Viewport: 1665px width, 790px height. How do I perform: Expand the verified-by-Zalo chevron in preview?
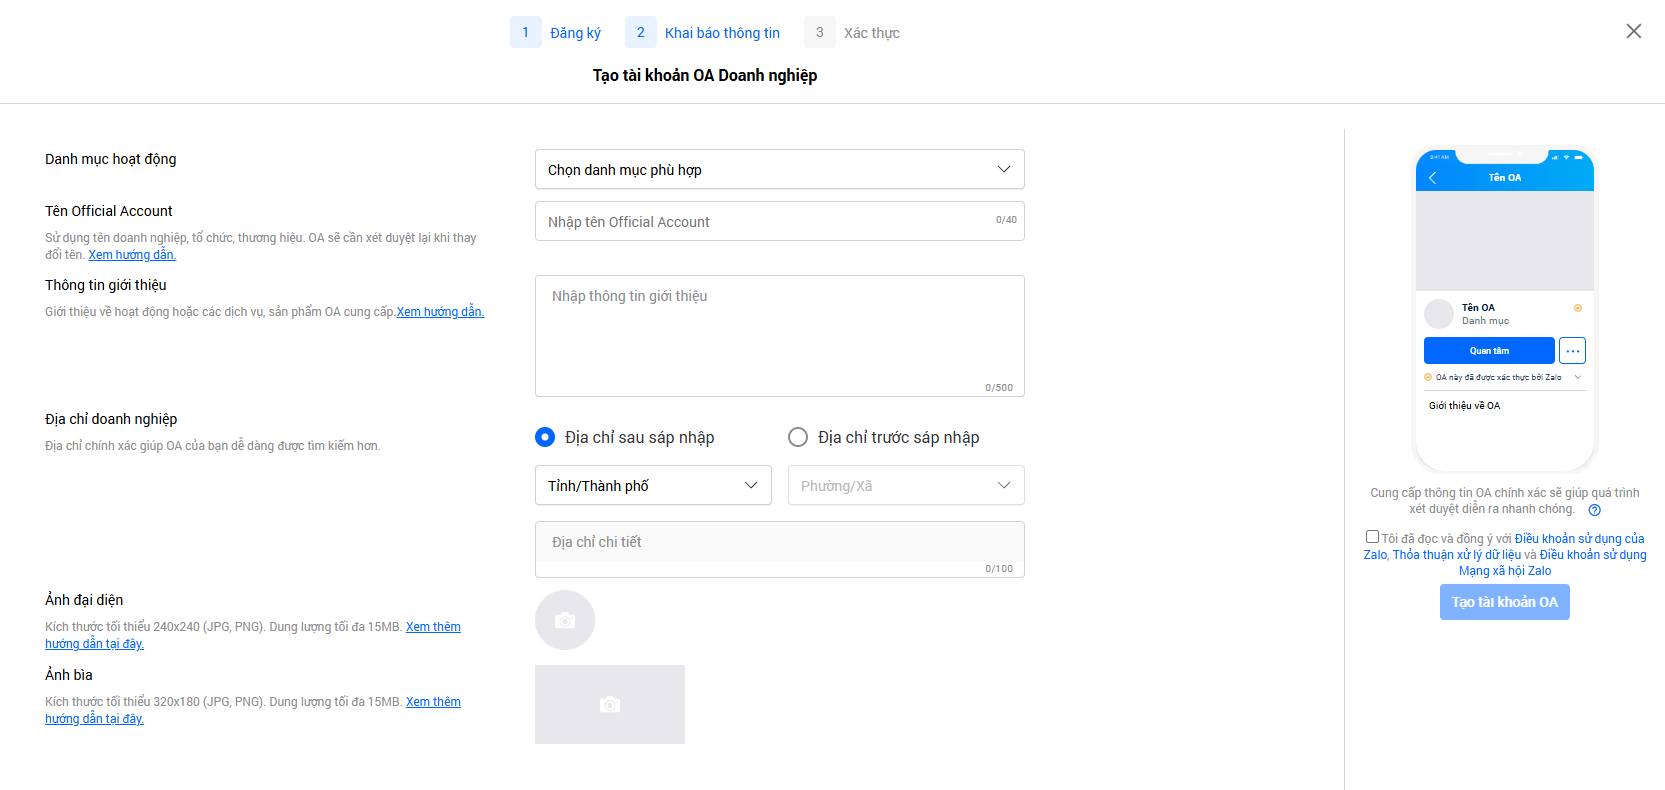point(1578,377)
